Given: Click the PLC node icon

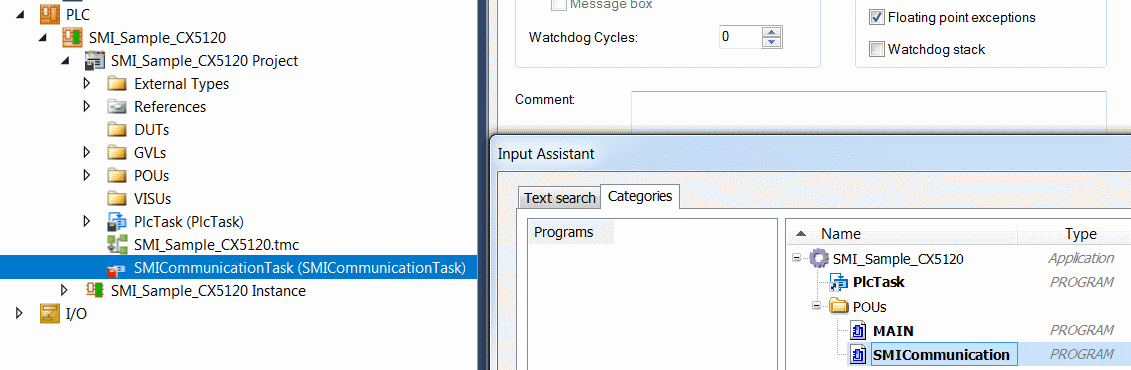Looking at the screenshot, I should (50, 13).
